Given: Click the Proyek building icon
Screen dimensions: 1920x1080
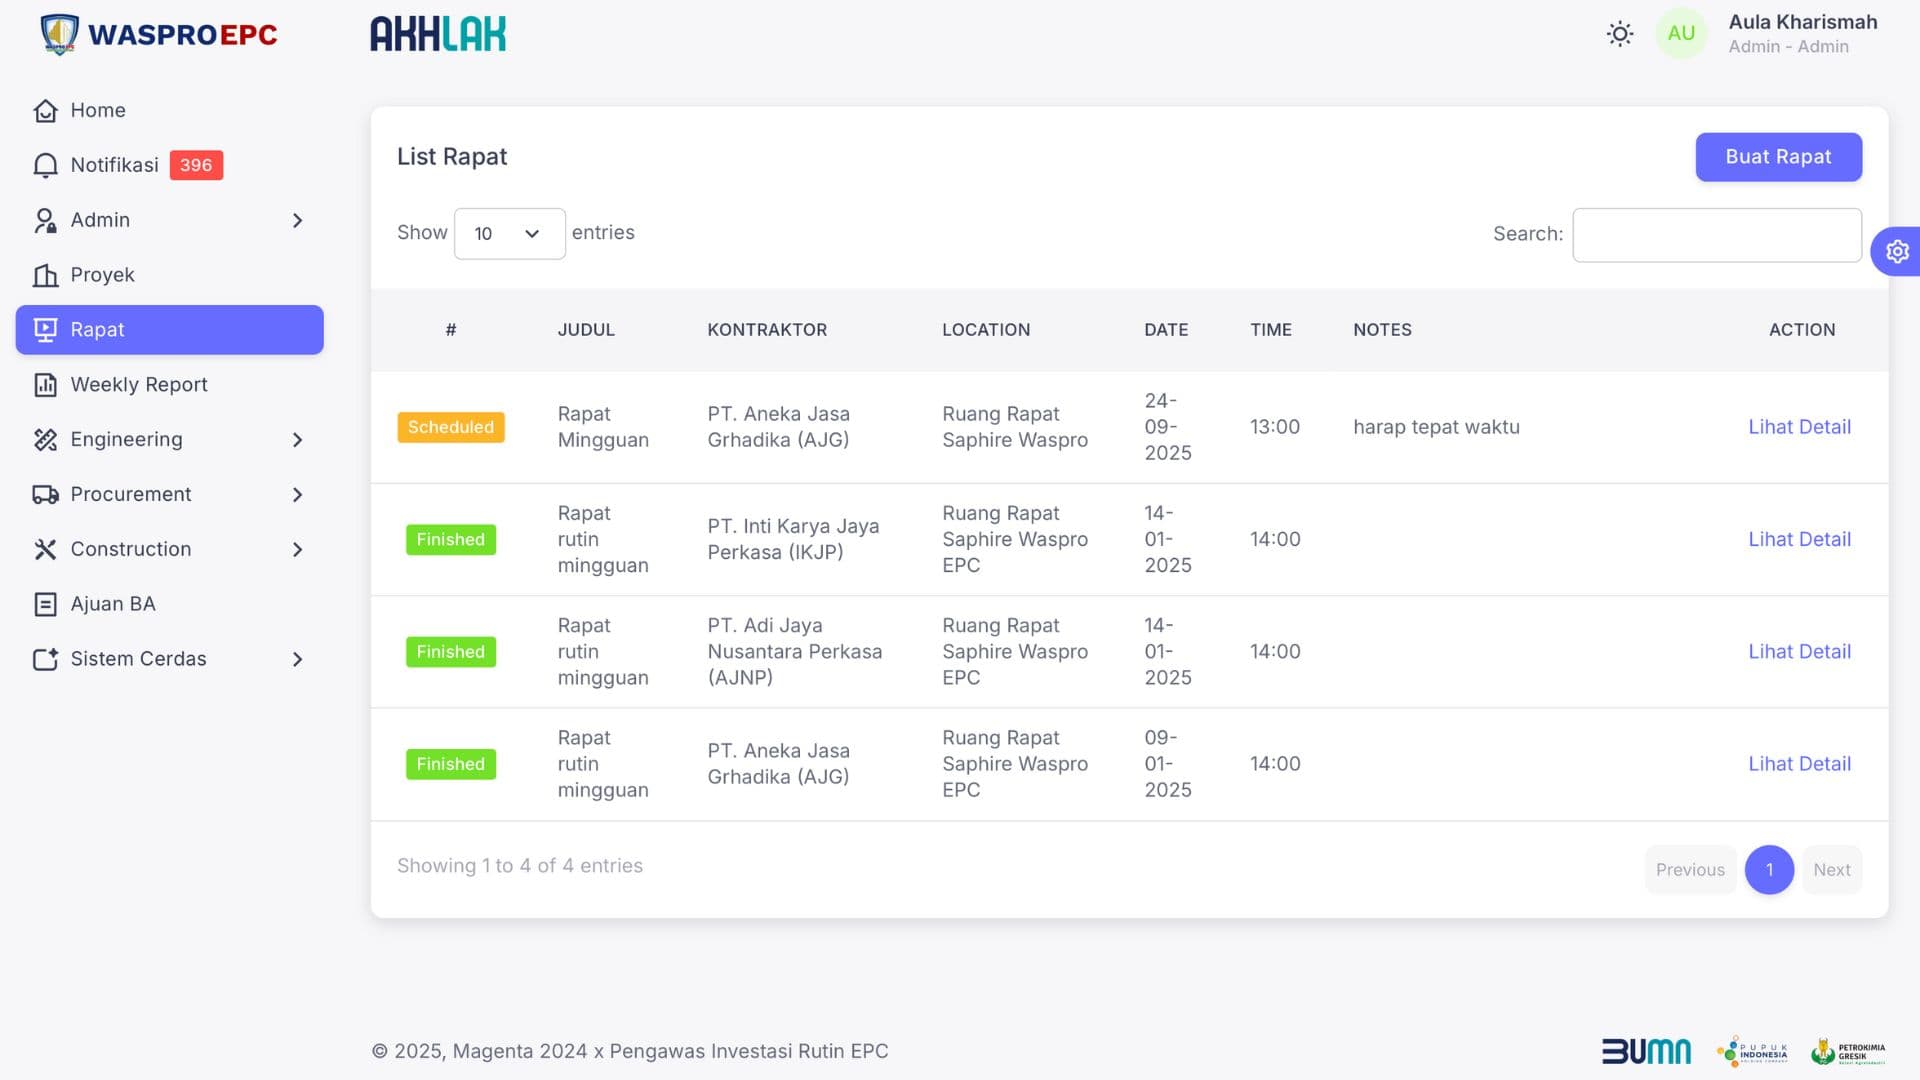Looking at the screenshot, I should point(45,275).
